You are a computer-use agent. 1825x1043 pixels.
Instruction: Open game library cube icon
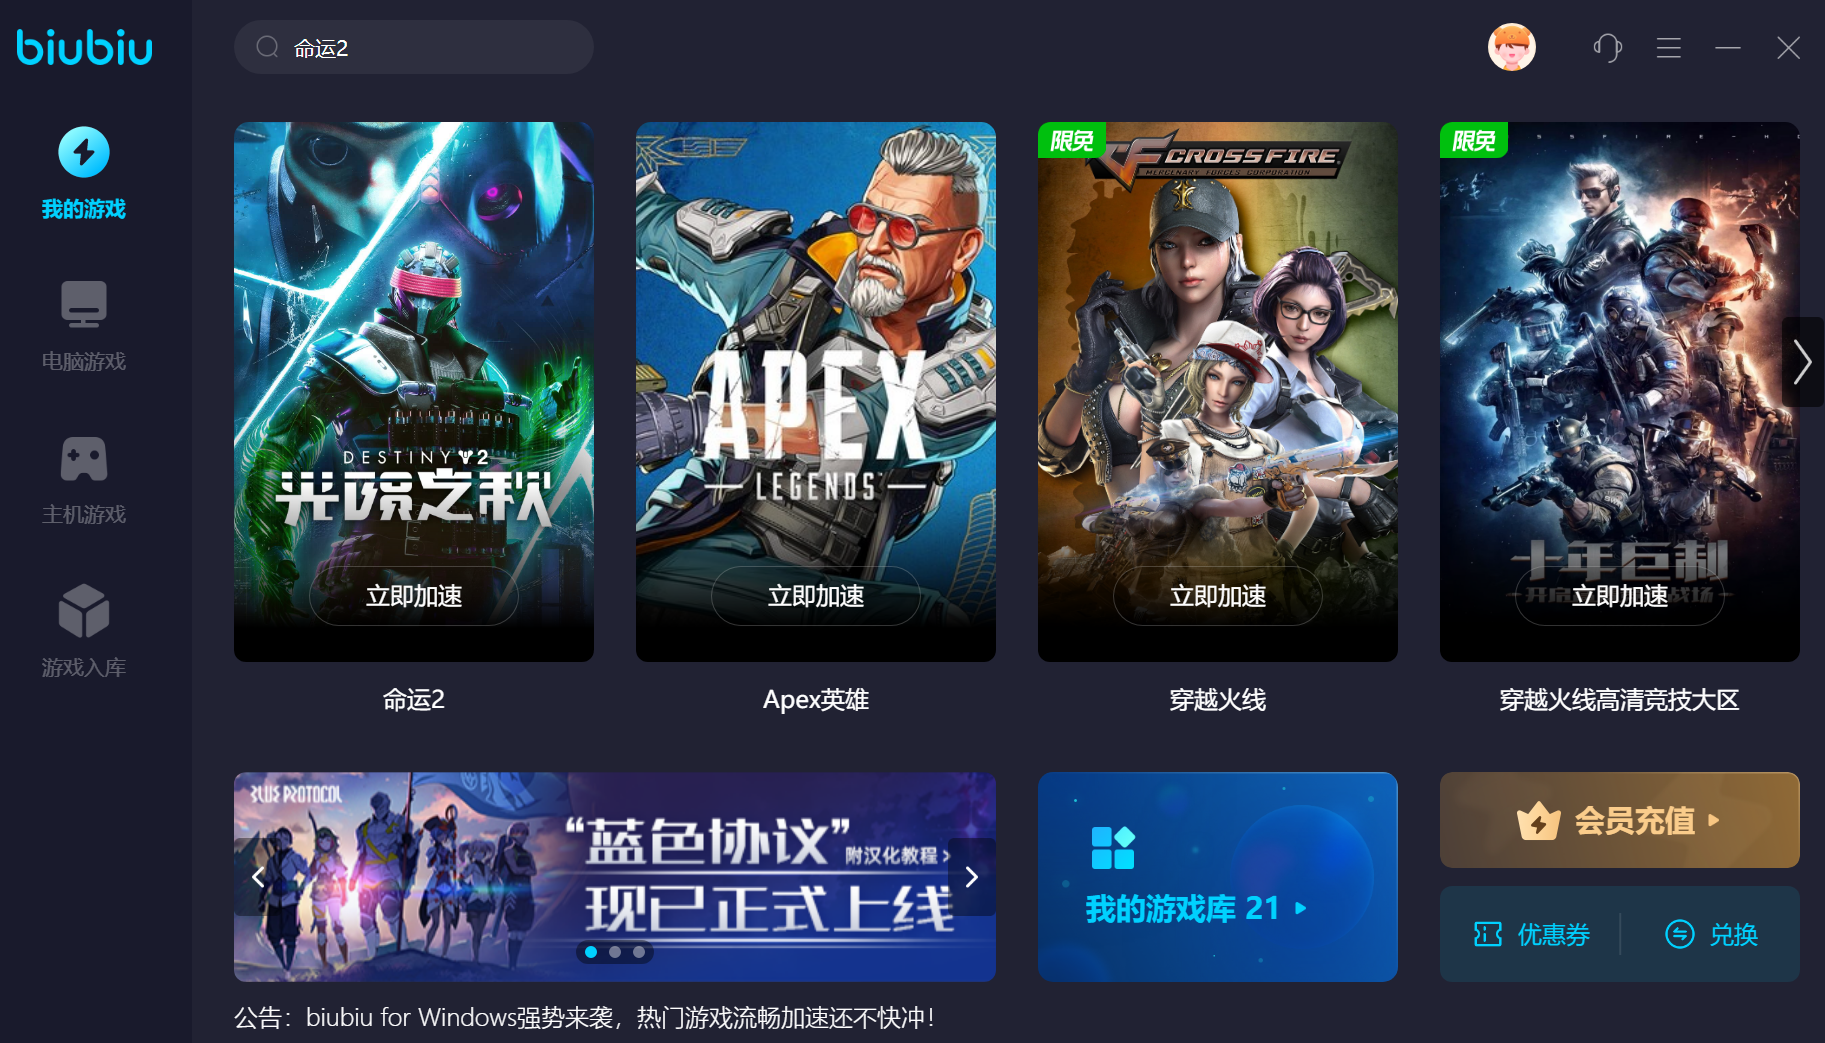point(84,610)
